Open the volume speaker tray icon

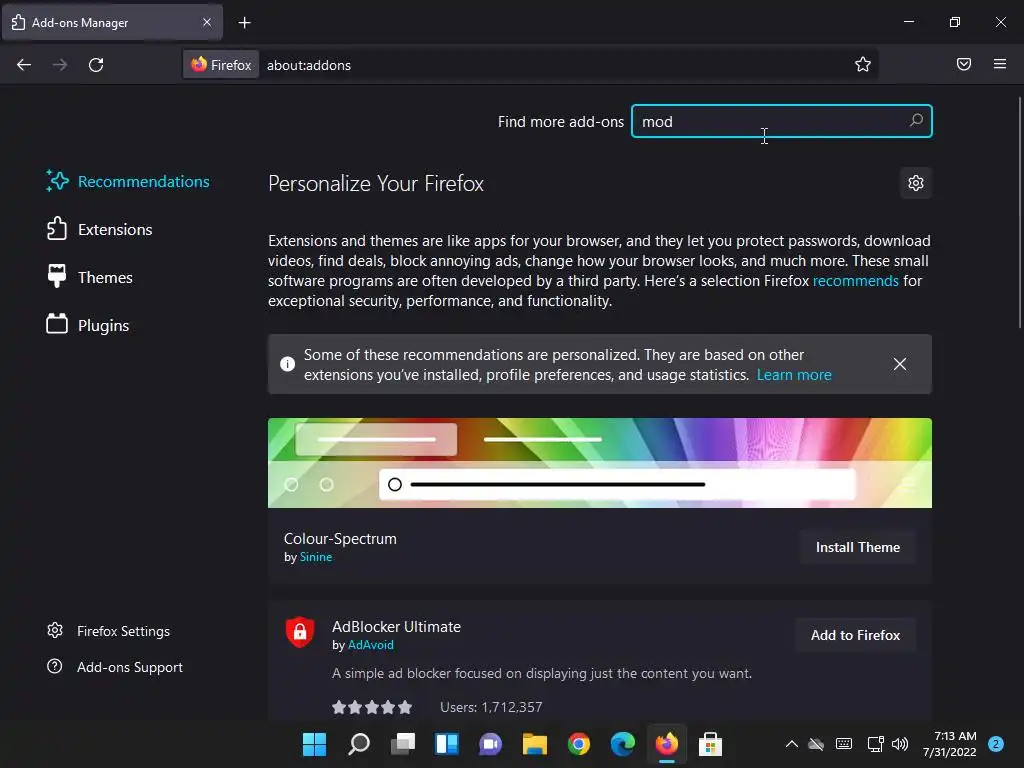(x=900, y=744)
